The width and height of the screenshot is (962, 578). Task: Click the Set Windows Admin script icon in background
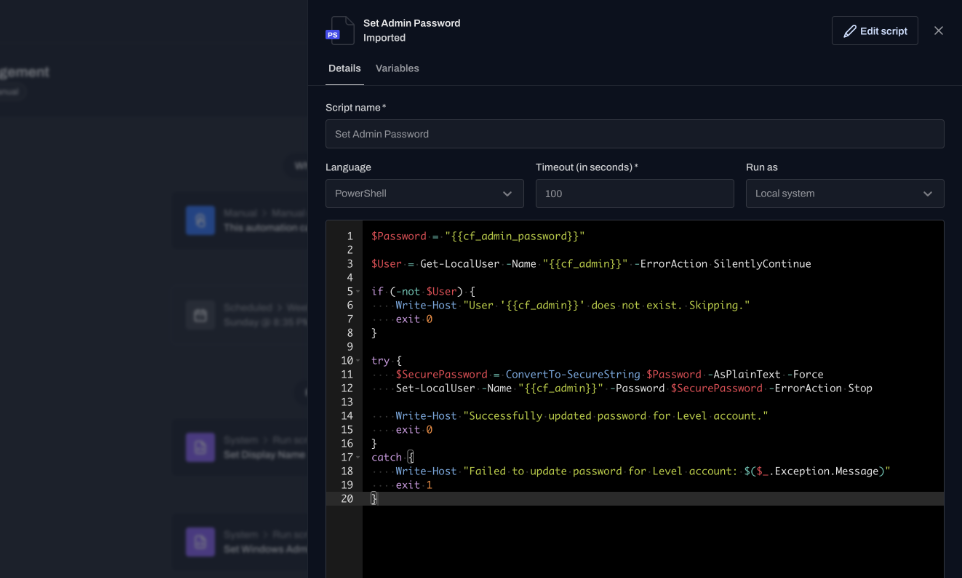click(200, 542)
